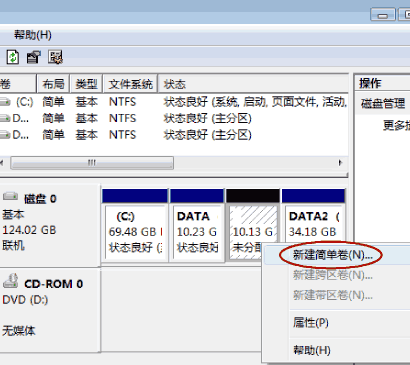Select the (C:) 69.48 GB partition block
This screenshot has height=365, width=410.
tap(135, 226)
